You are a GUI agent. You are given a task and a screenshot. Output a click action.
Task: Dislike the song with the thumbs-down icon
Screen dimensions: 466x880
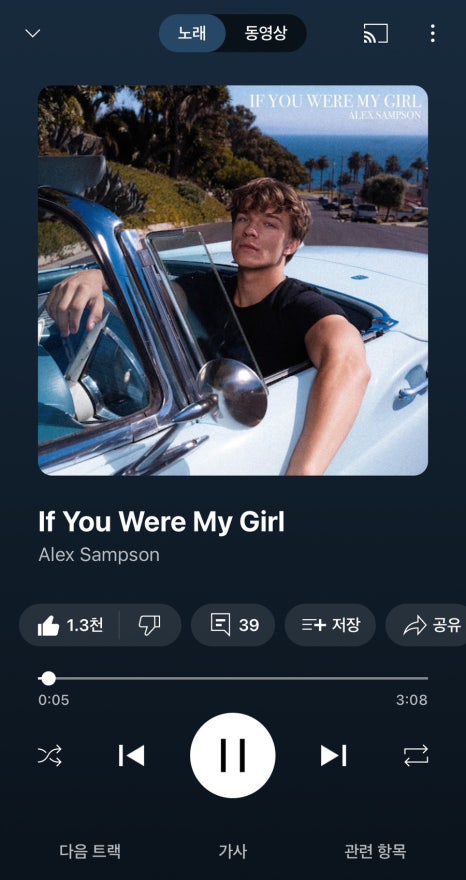(150, 625)
